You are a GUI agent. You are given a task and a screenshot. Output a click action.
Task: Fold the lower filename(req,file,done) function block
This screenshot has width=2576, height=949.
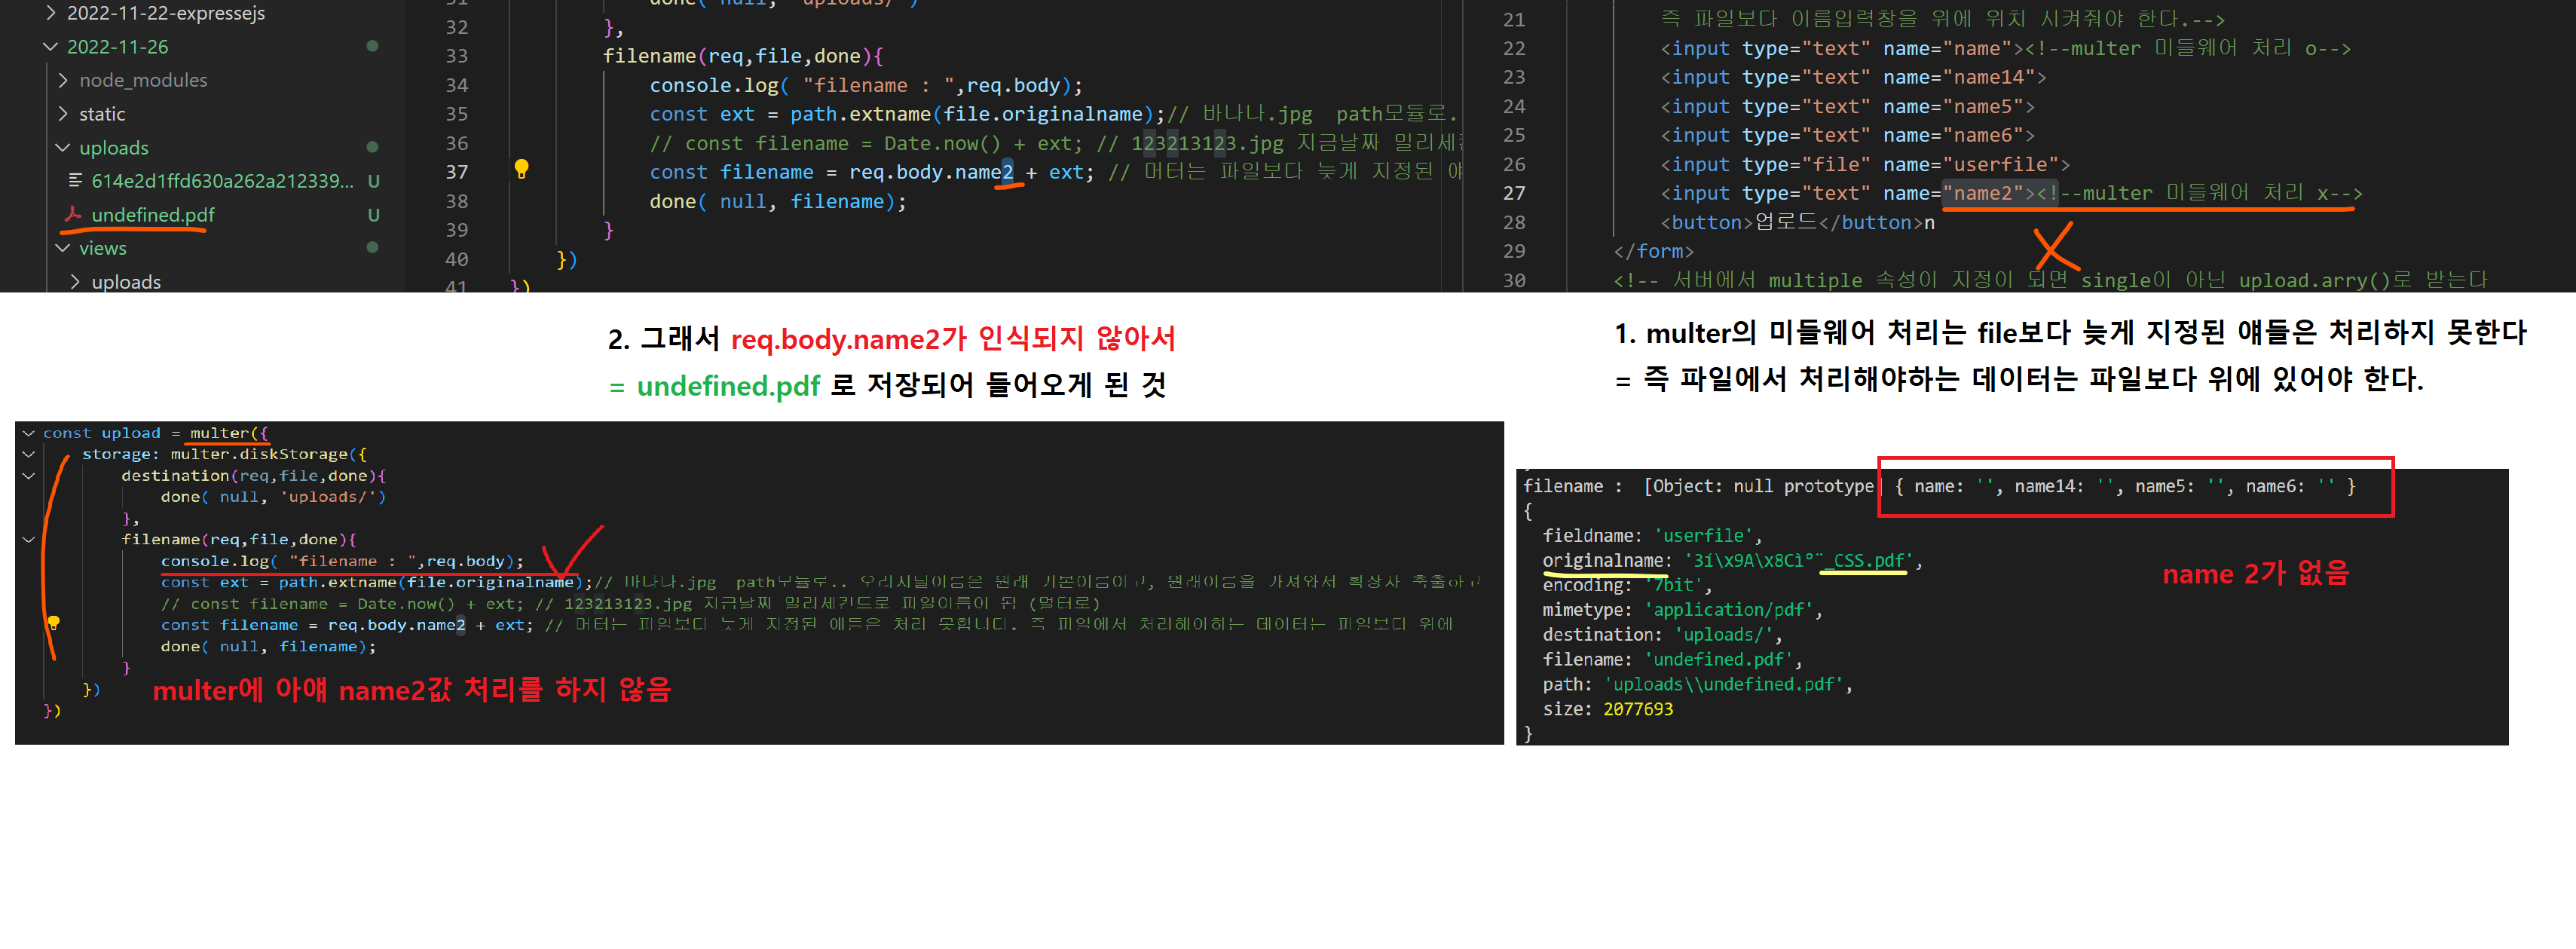click(x=29, y=539)
